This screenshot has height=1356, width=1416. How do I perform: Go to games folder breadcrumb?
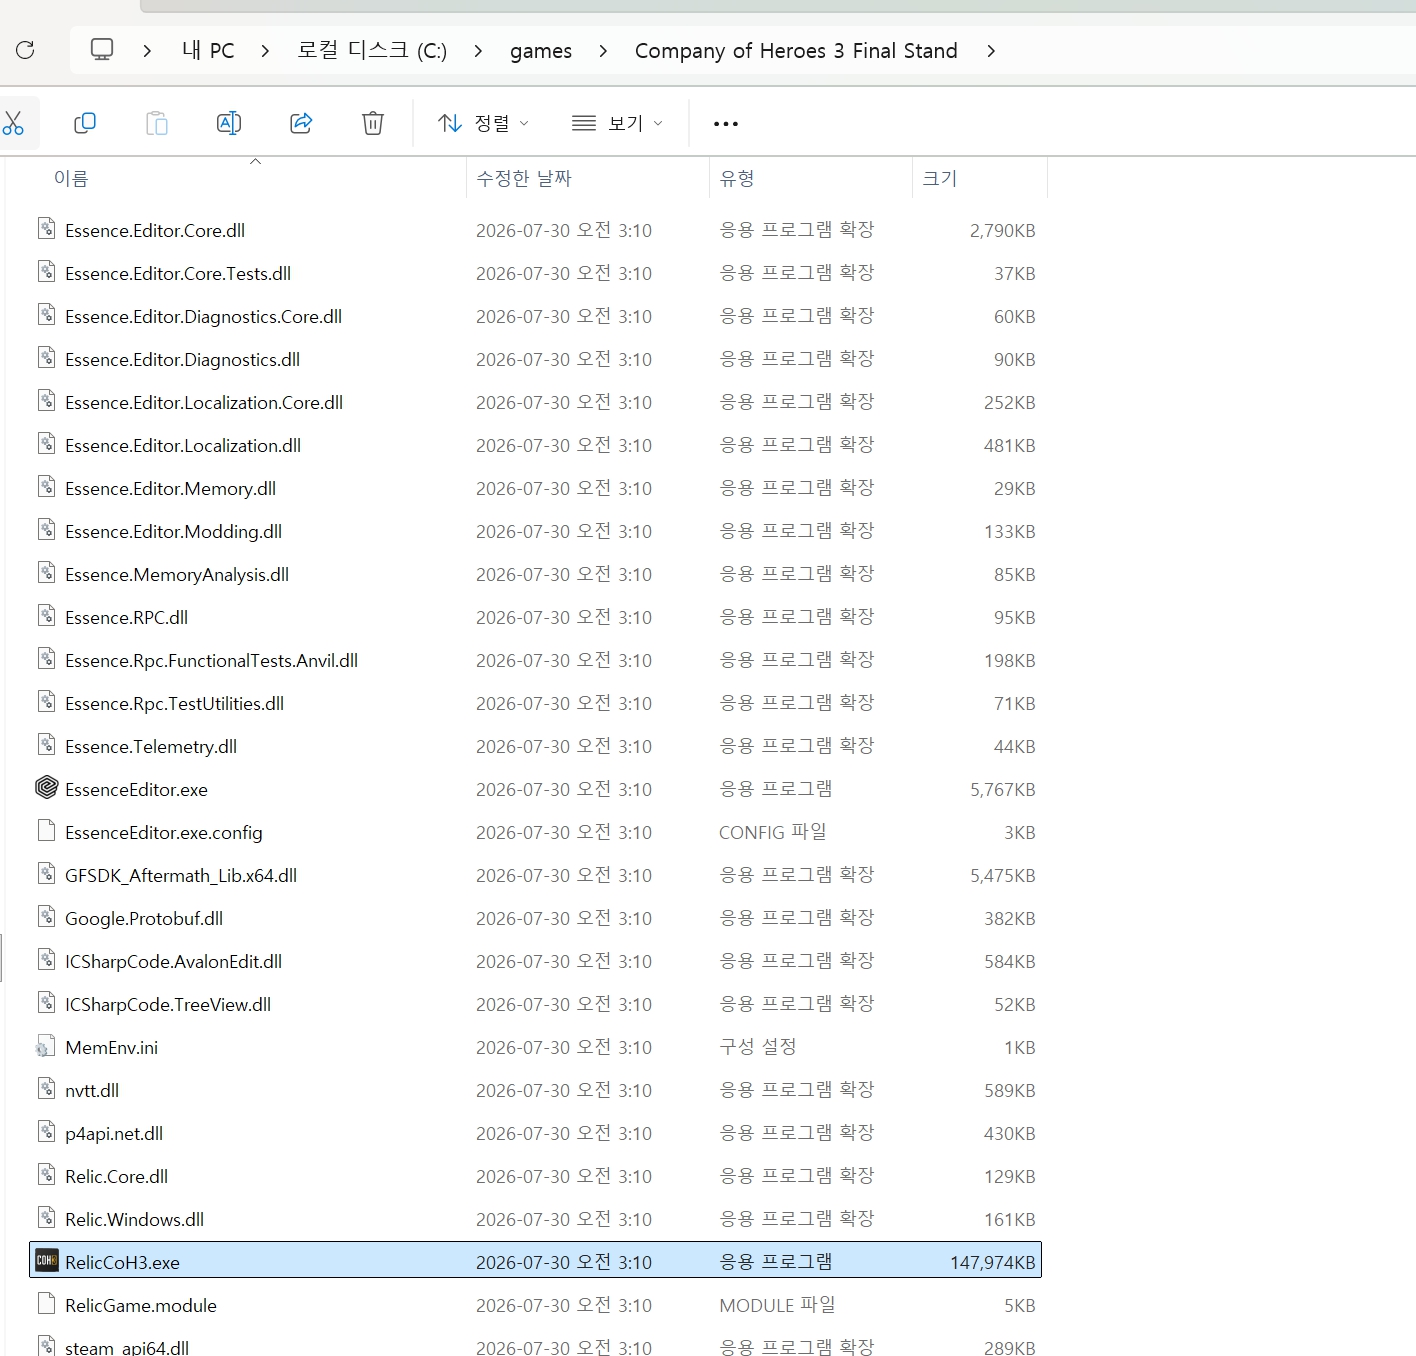[x=541, y=50]
